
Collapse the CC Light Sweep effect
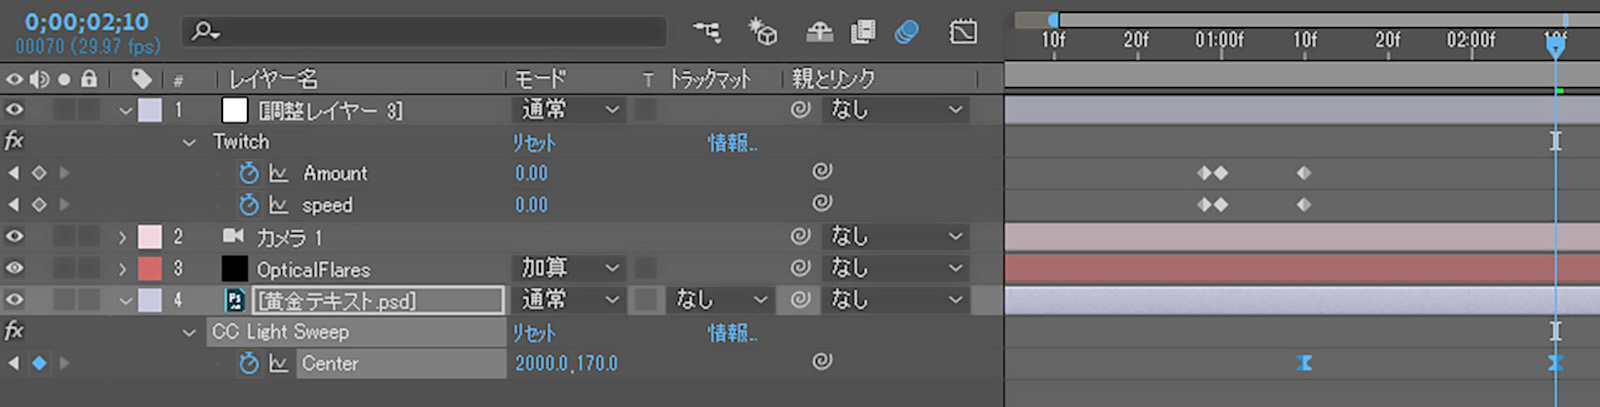click(189, 332)
